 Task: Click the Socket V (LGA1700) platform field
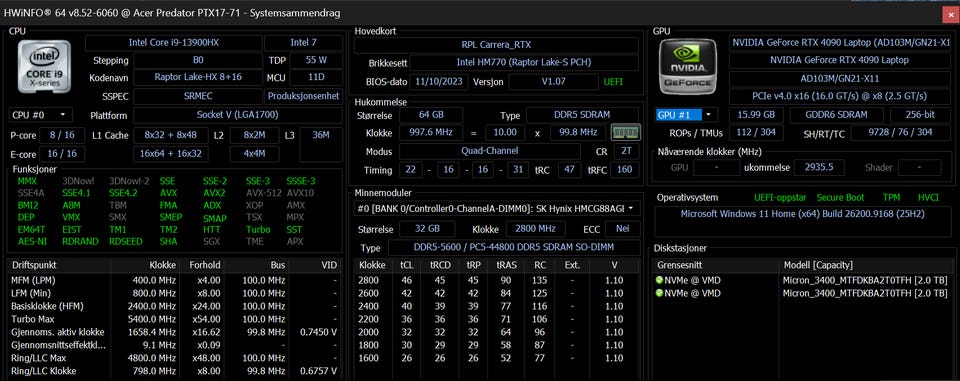click(238, 115)
